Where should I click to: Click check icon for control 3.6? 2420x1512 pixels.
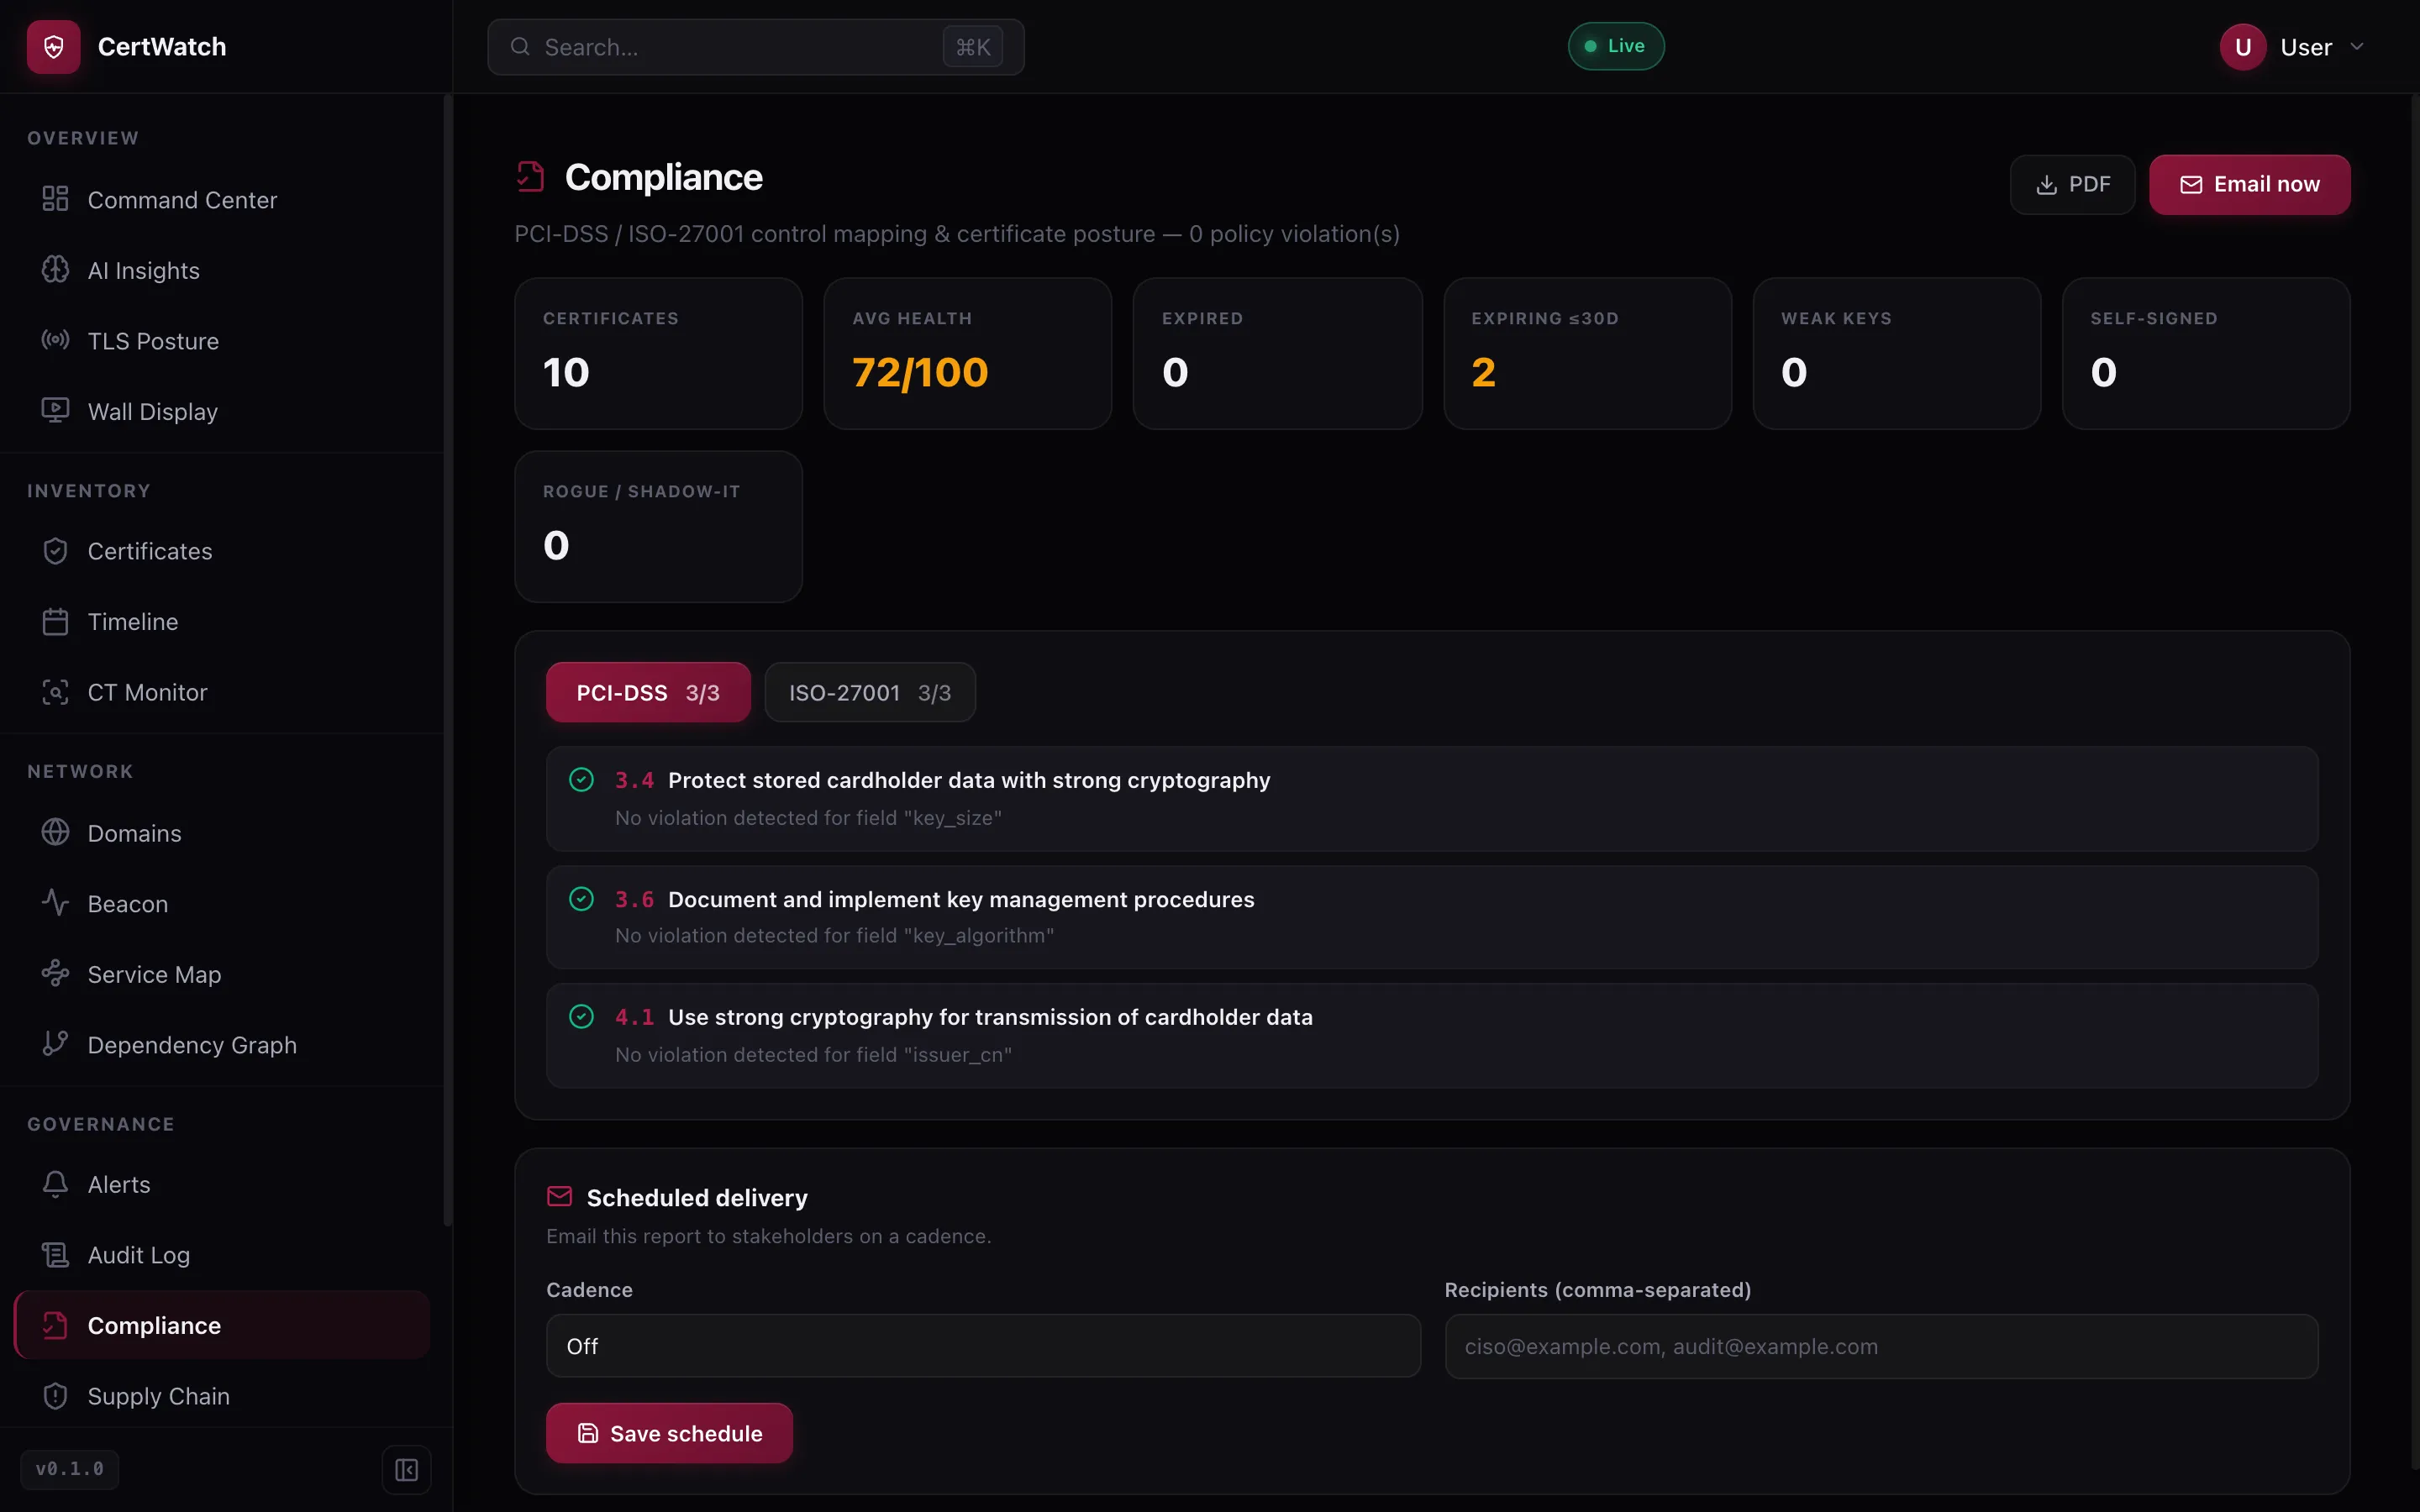(581, 899)
